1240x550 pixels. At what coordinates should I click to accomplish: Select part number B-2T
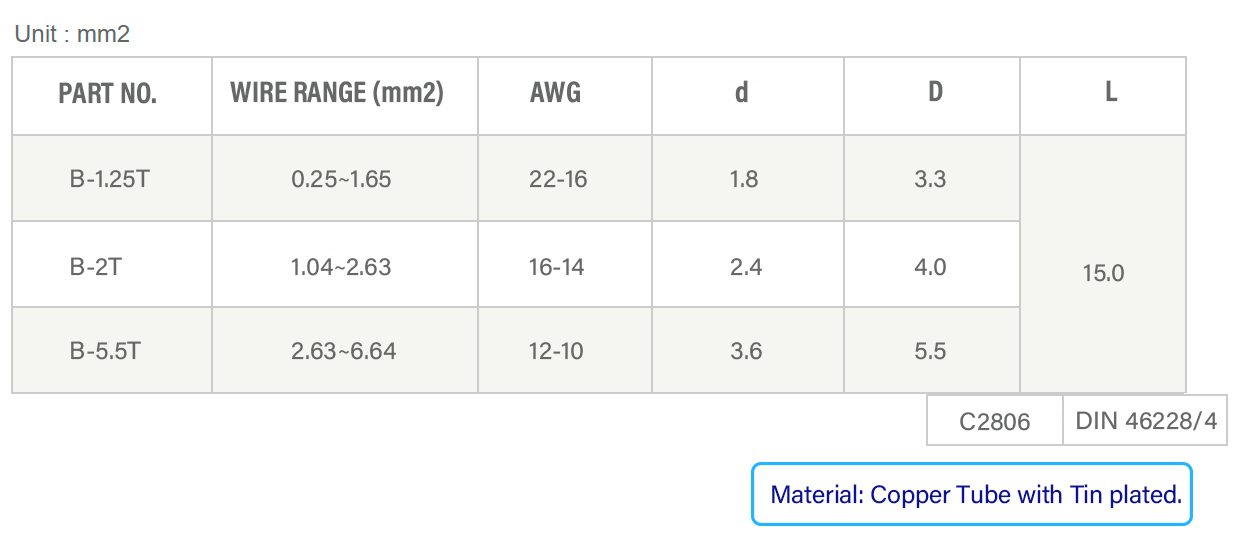[96, 268]
